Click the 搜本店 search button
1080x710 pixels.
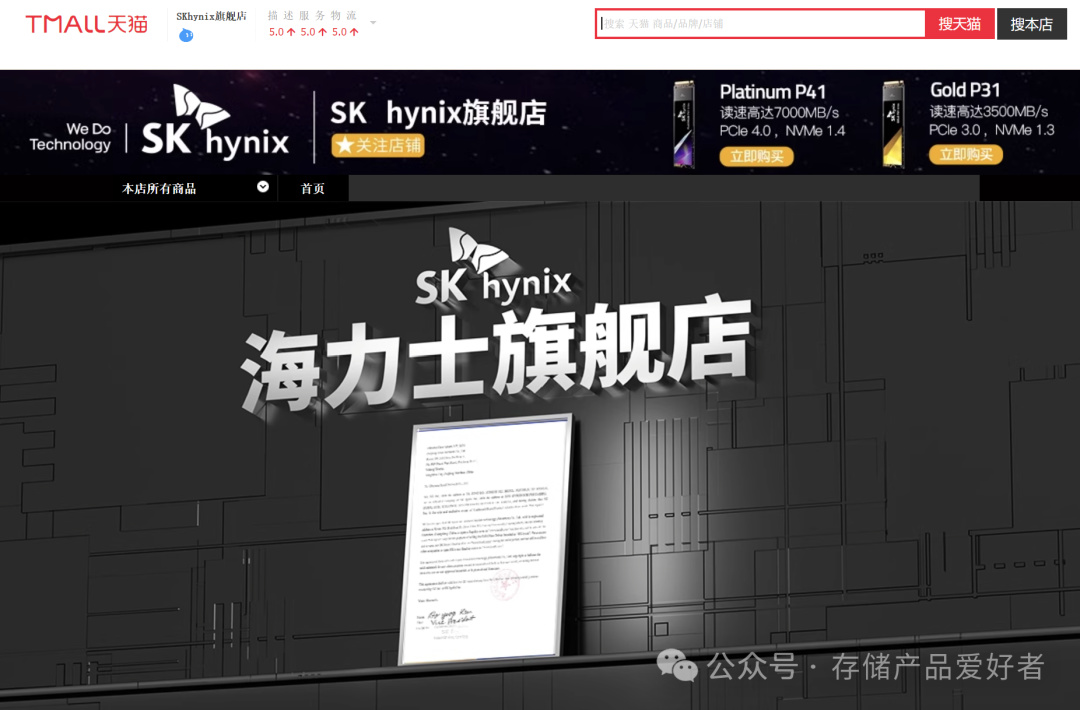coord(1031,24)
